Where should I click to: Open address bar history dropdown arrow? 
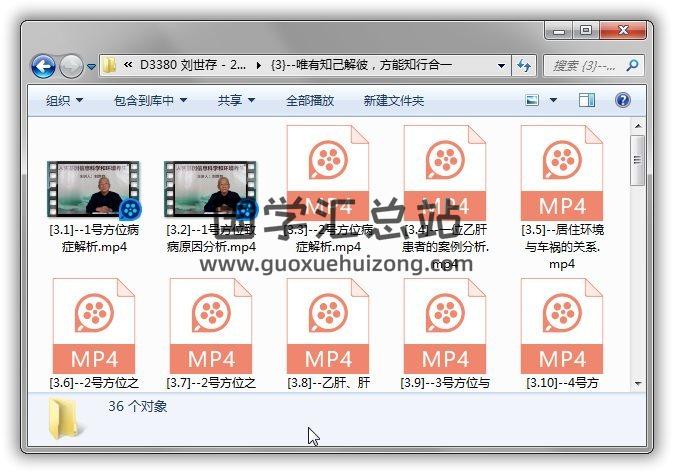coord(502,66)
